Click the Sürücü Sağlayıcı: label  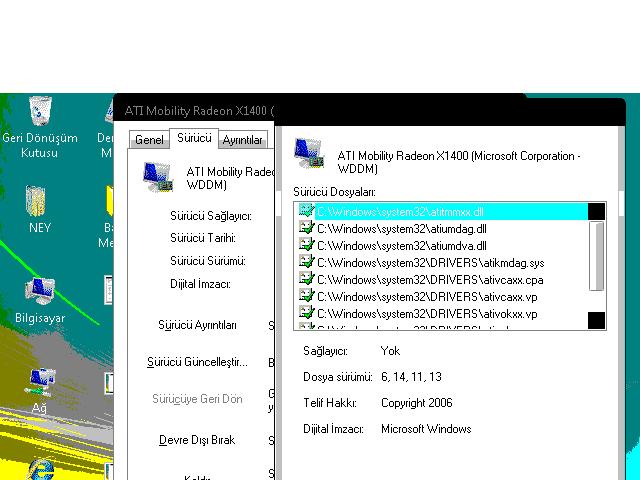pos(211,216)
